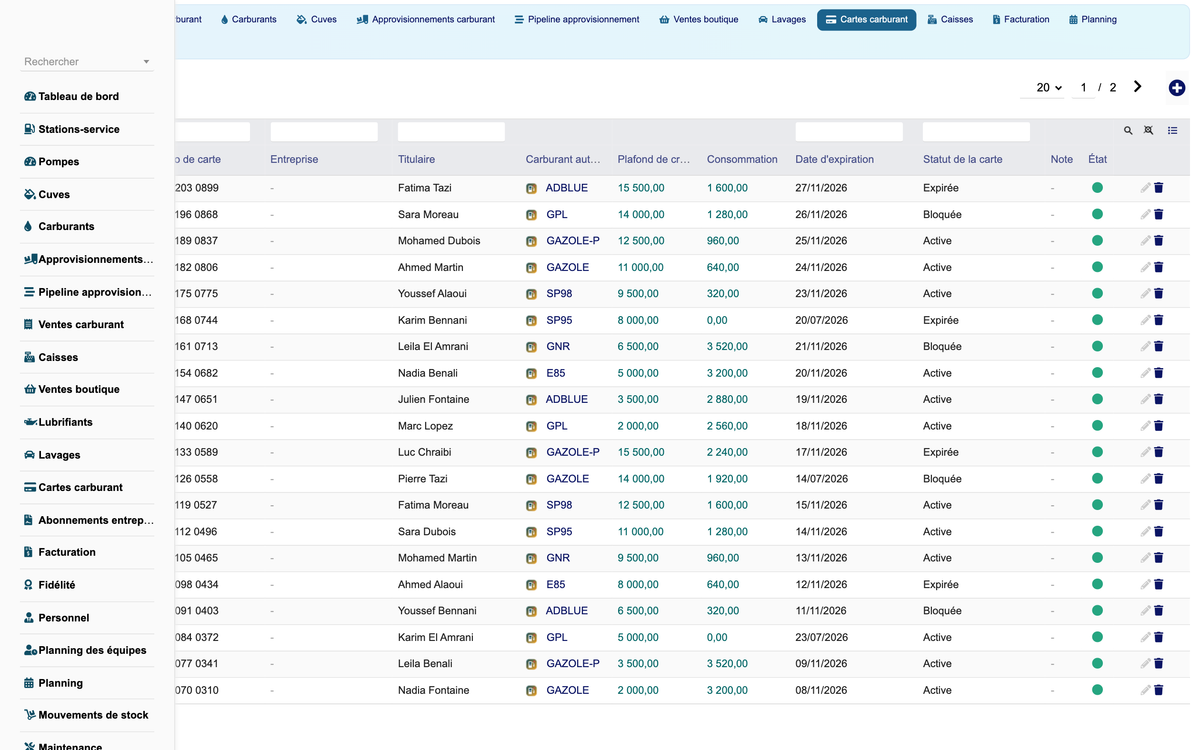The height and width of the screenshot is (750, 1200).
Task: Open Approvisionnements carburant top tab
Action: 426,20
